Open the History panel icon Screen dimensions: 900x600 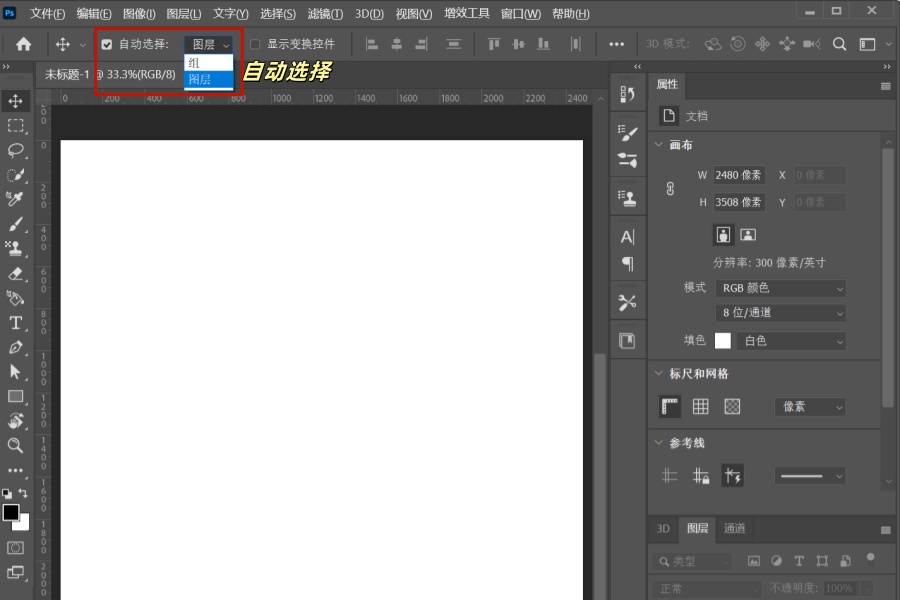click(627, 94)
